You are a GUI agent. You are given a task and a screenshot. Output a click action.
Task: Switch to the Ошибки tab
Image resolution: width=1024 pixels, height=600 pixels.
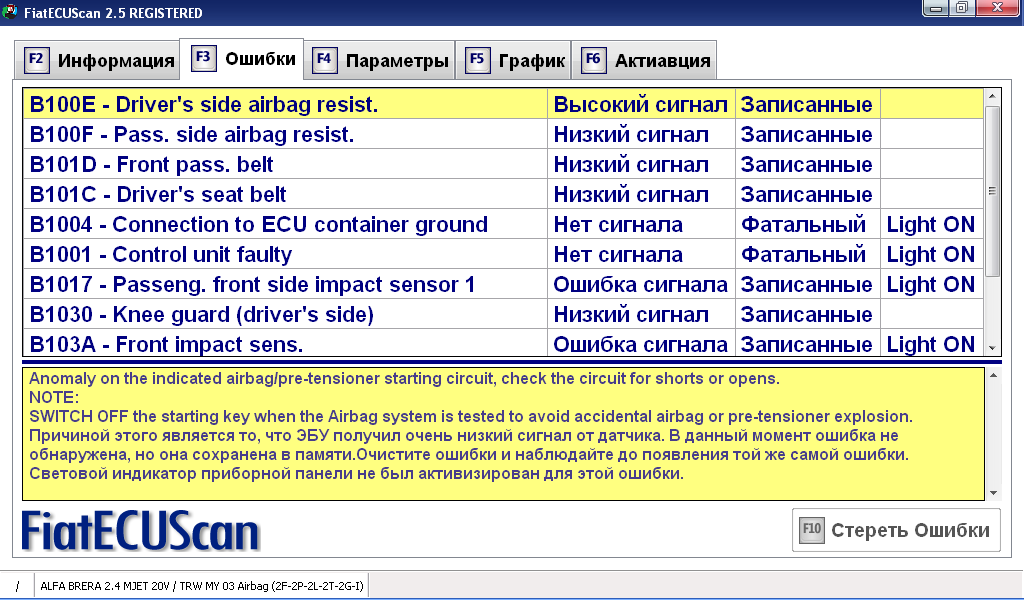242,59
